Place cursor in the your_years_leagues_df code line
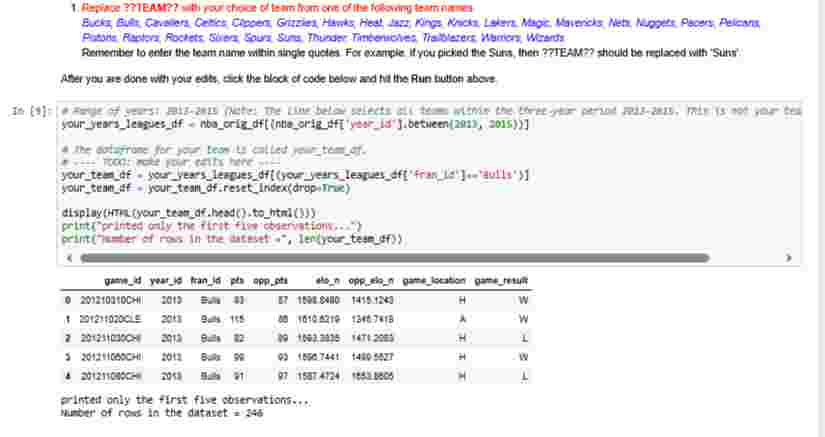The height and width of the screenshot is (437, 825). tap(295, 124)
